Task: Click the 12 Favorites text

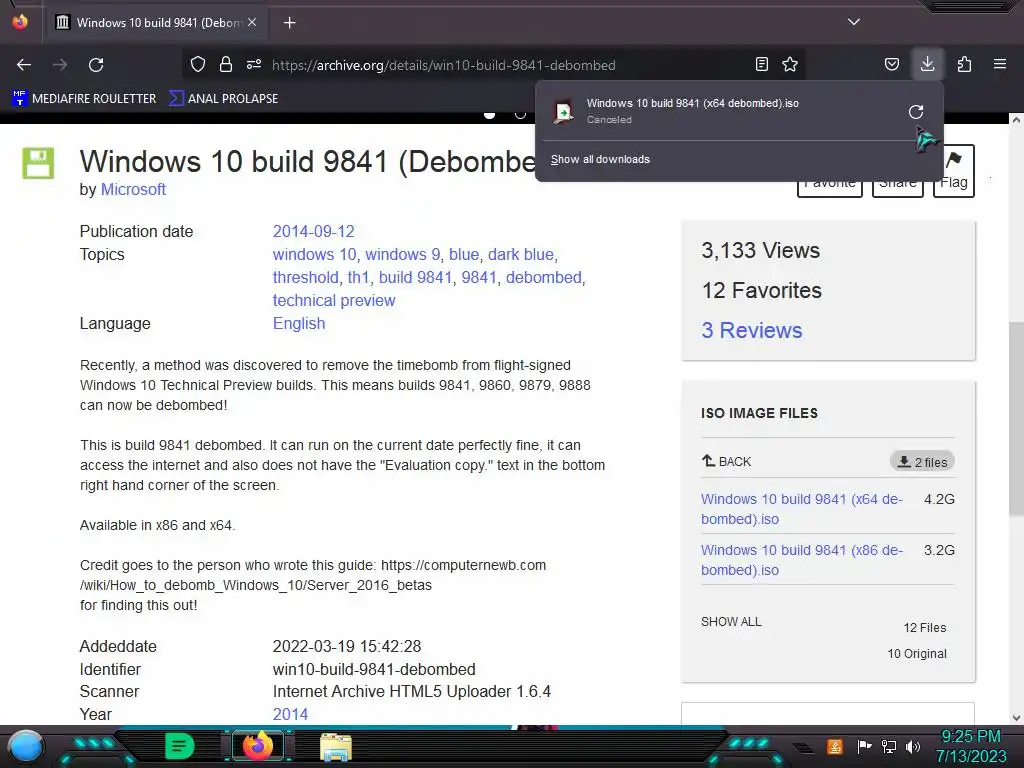Action: coord(761,291)
